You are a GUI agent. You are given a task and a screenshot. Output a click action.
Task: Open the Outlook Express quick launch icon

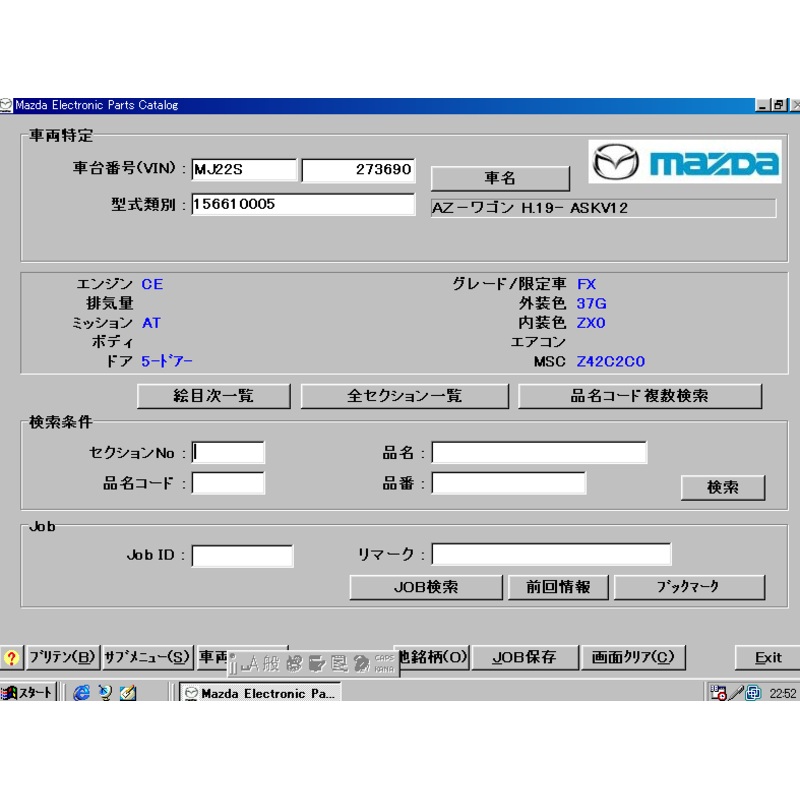pyautogui.click(x=105, y=692)
